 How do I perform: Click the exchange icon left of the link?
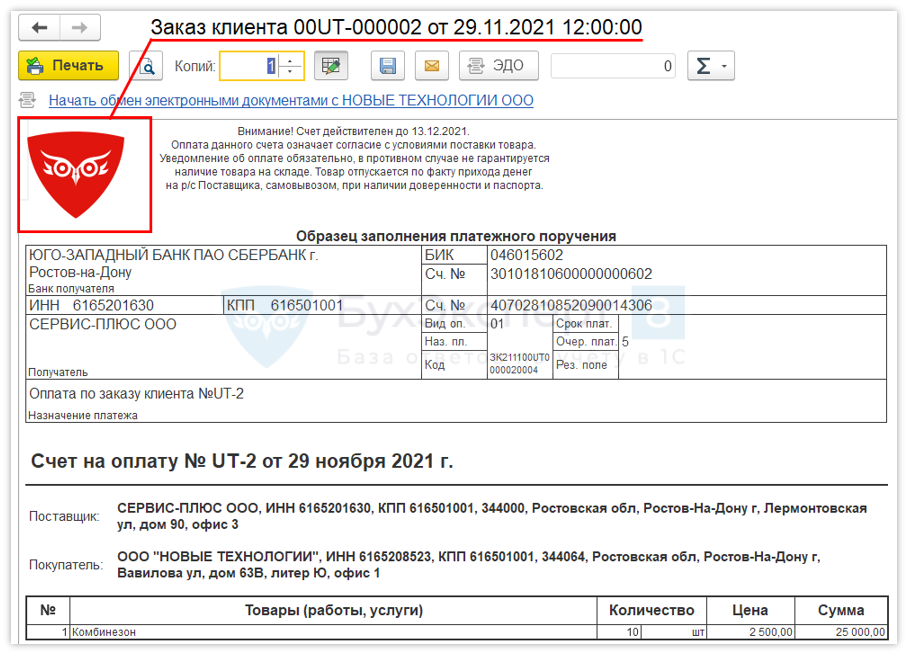27,100
